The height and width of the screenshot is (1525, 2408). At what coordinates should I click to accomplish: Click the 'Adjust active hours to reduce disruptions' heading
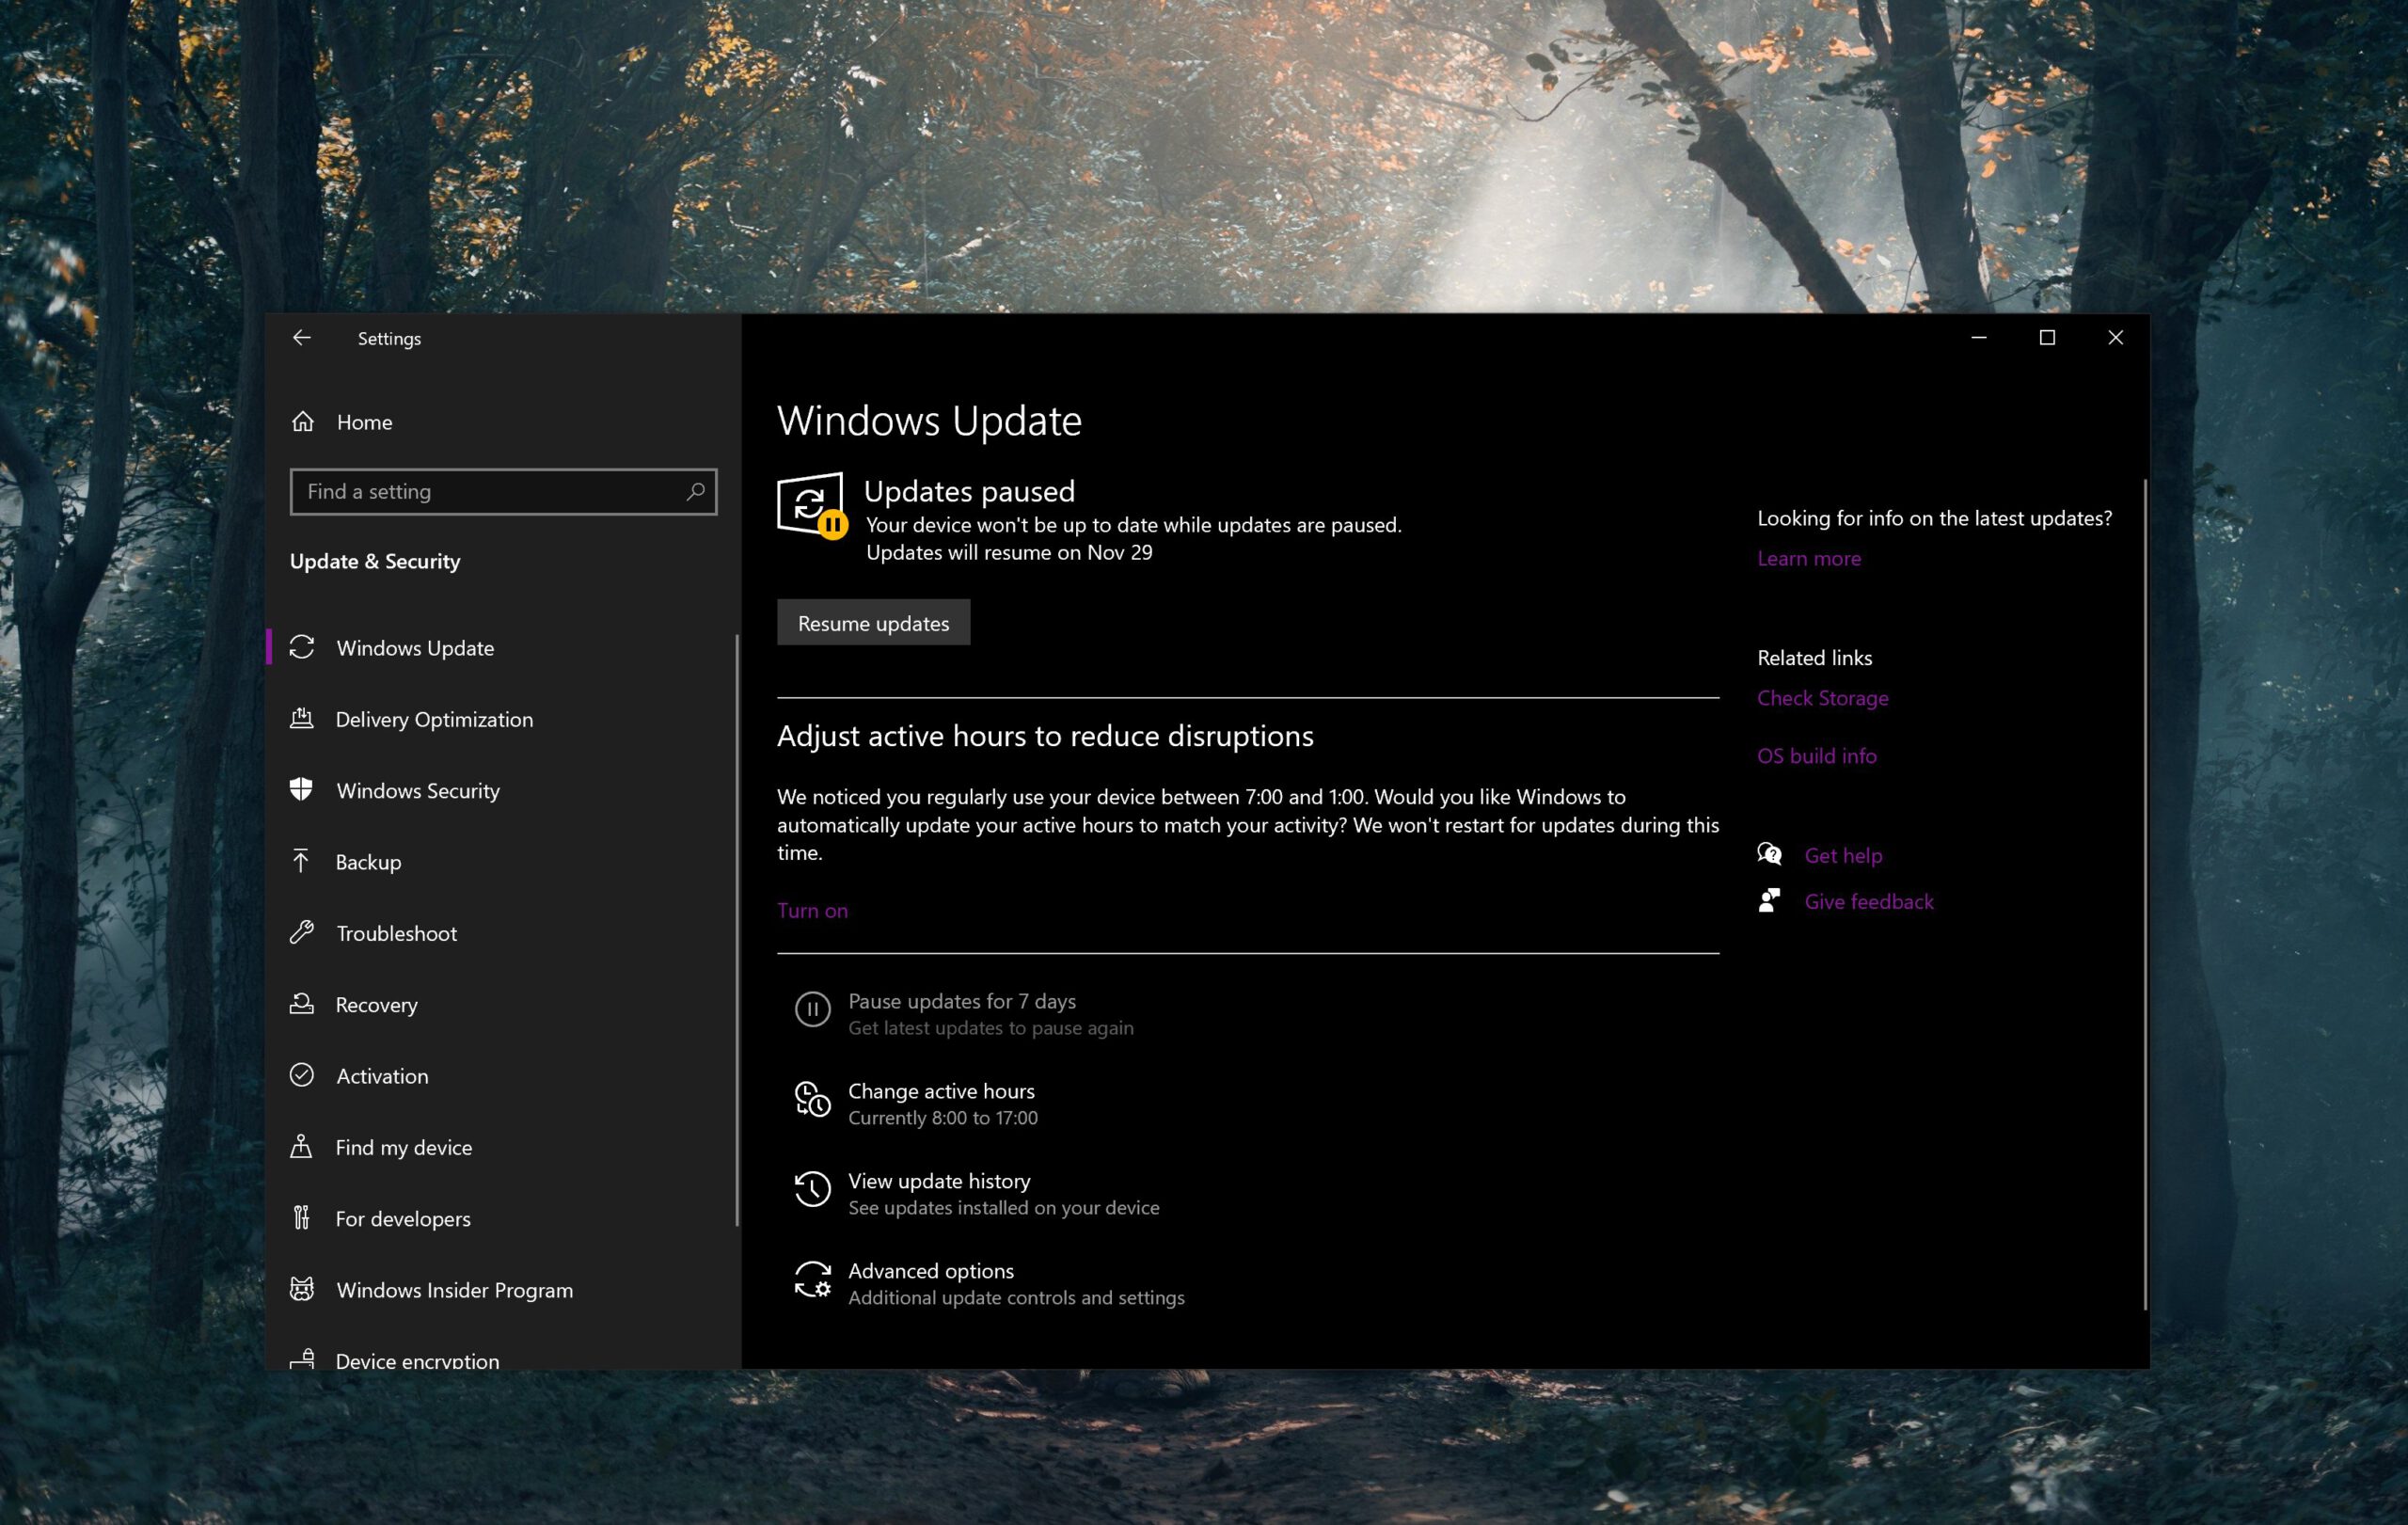pyautogui.click(x=1045, y=736)
